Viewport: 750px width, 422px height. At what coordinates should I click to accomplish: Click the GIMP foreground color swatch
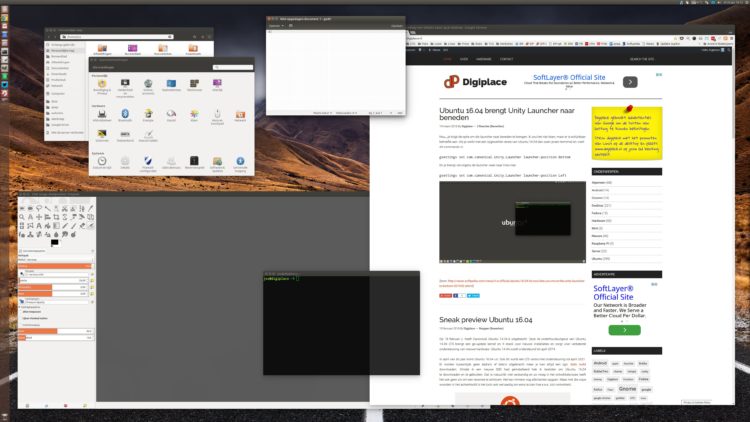[54, 242]
